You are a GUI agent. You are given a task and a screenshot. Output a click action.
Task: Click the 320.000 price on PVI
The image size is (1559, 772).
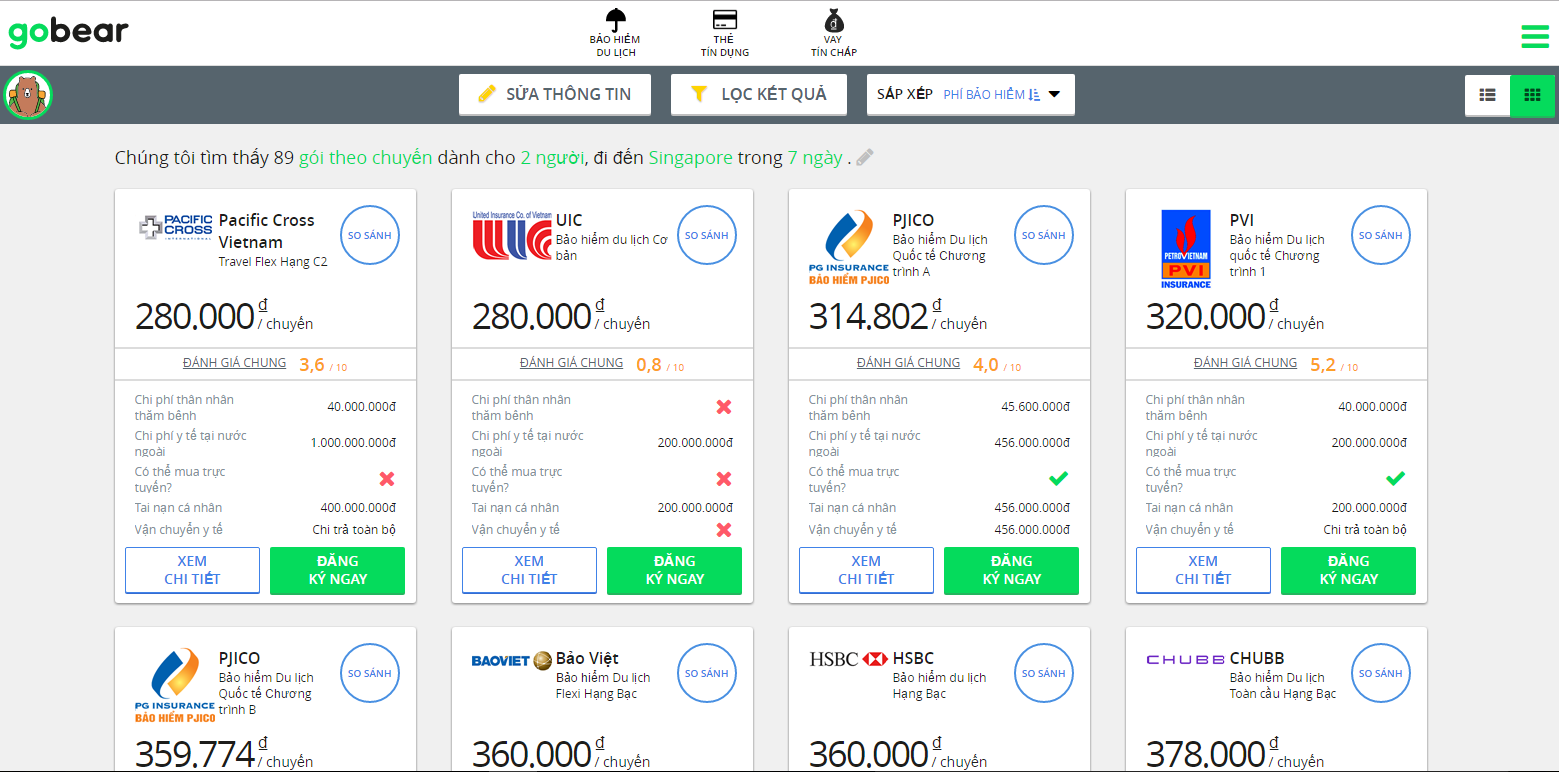1206,316
